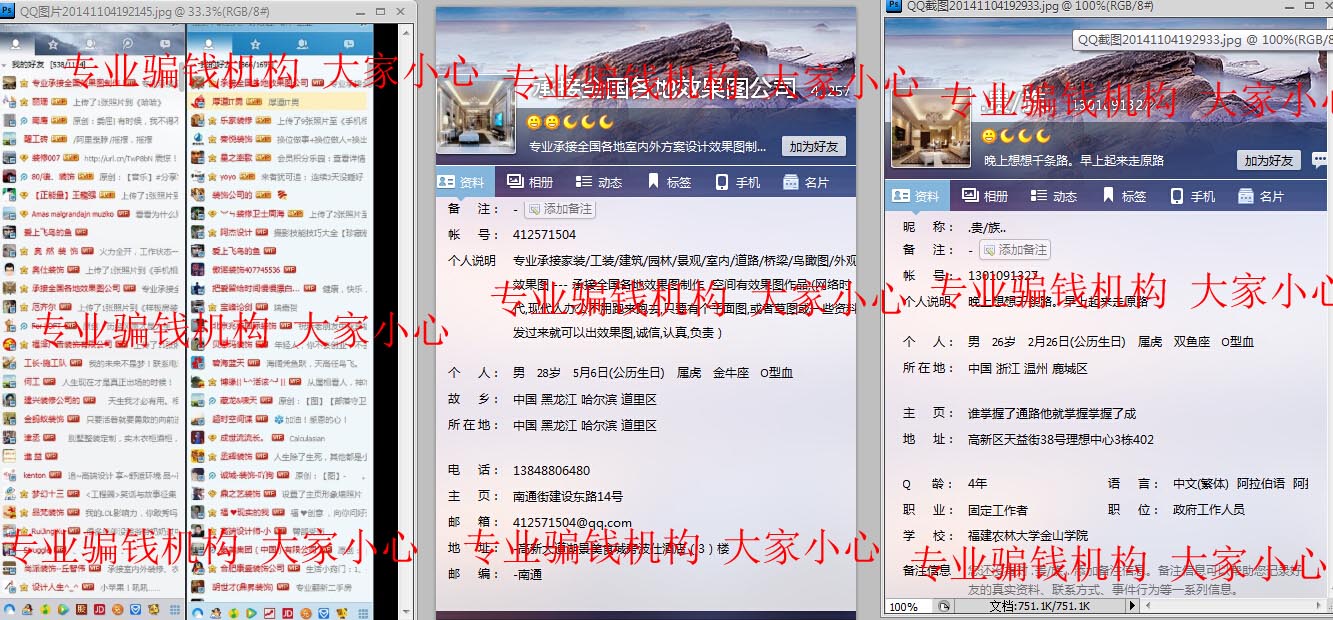Select star icon in second QQ panel
Viewport: 1333px width, 620px height.
coord(255,45)
